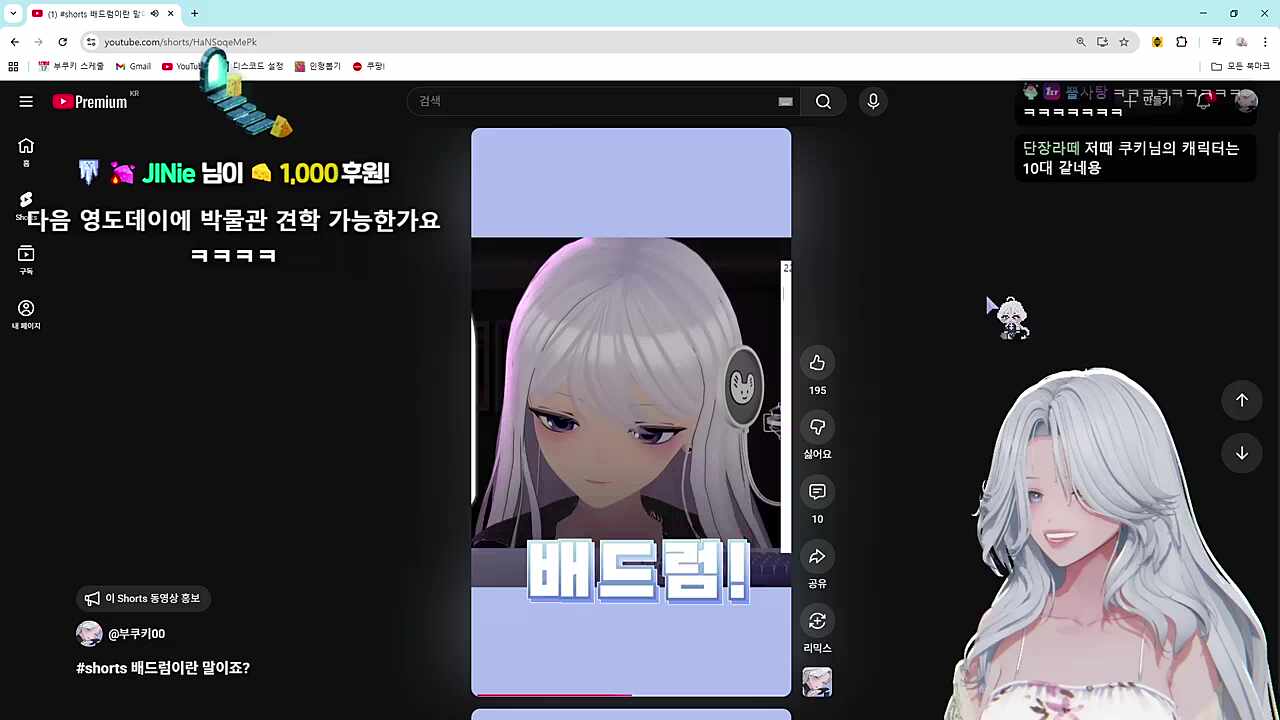Image resolution: width=1280 pixels, height=720 pixels.
Task: Click the 이 Shorts 동영상 홍보 button
Action: click(x=143, y=598)
